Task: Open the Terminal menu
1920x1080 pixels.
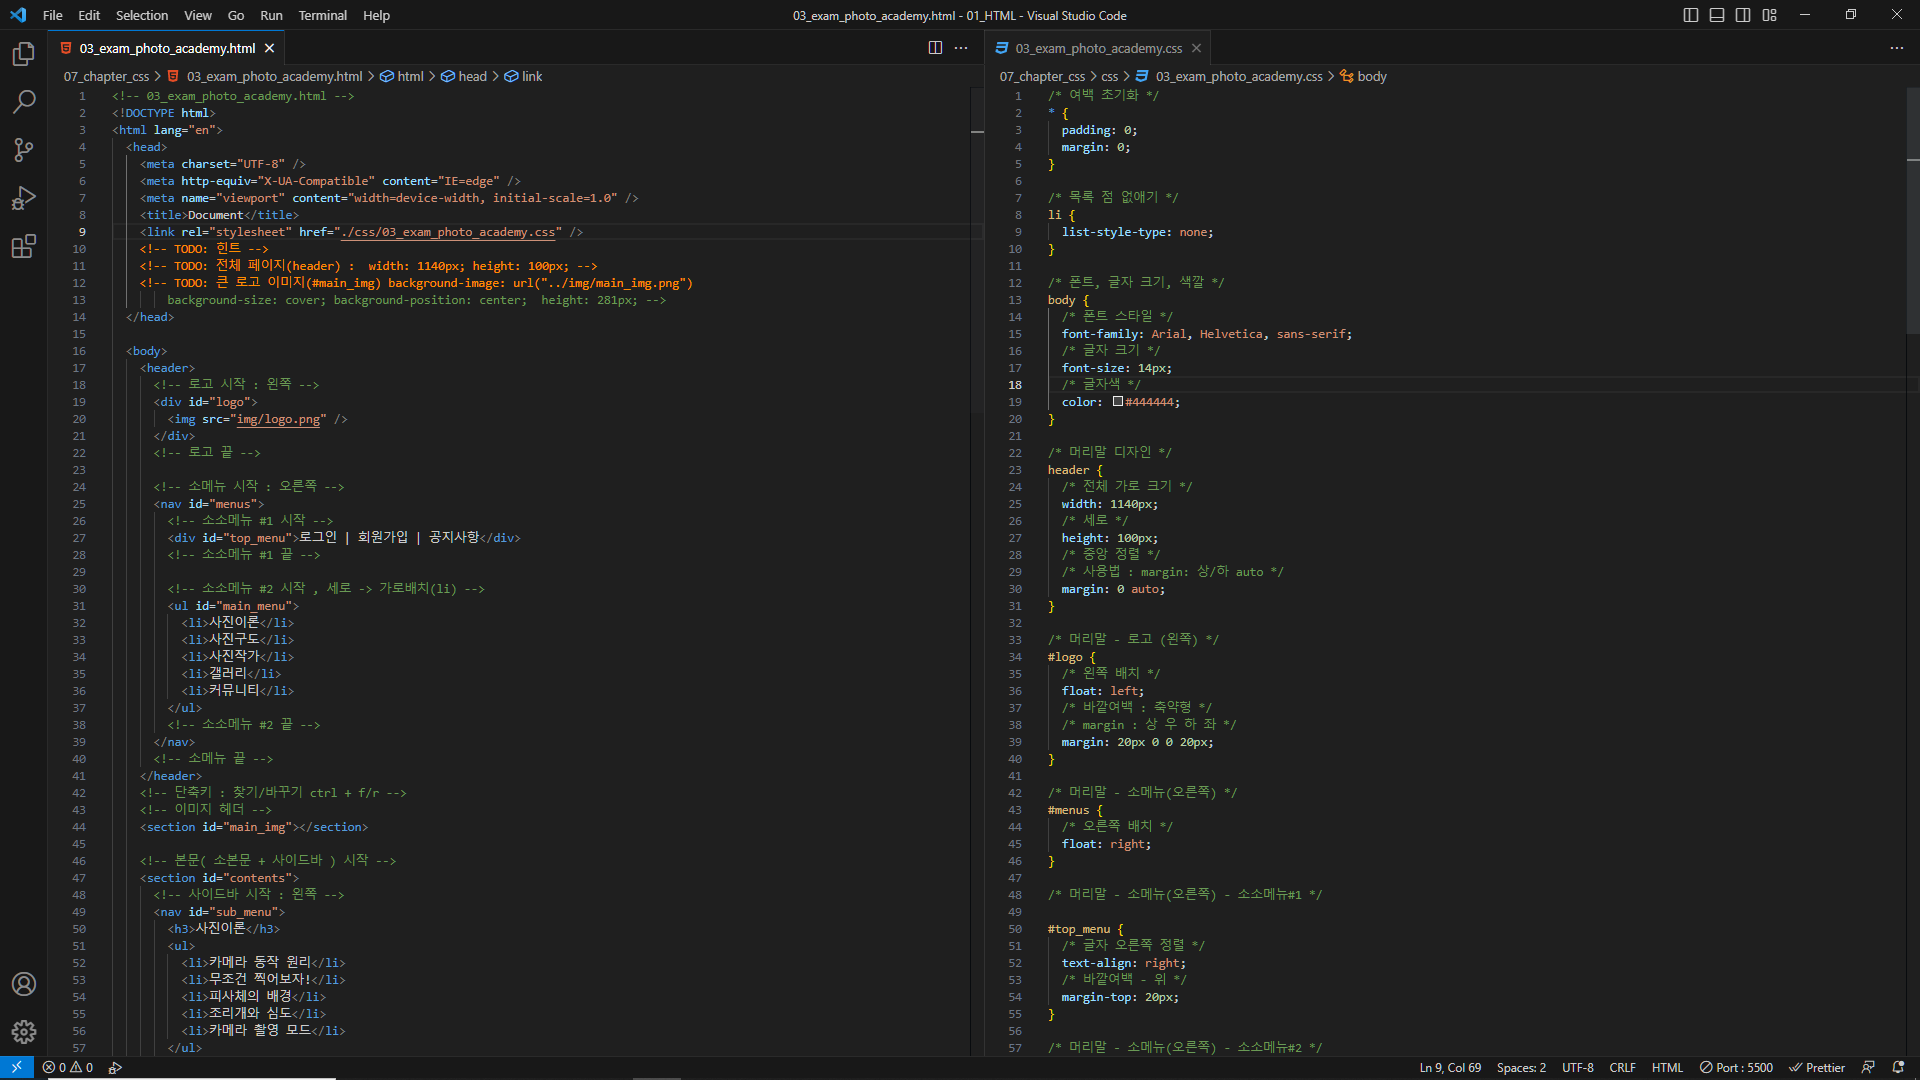Action: [322, 15]
